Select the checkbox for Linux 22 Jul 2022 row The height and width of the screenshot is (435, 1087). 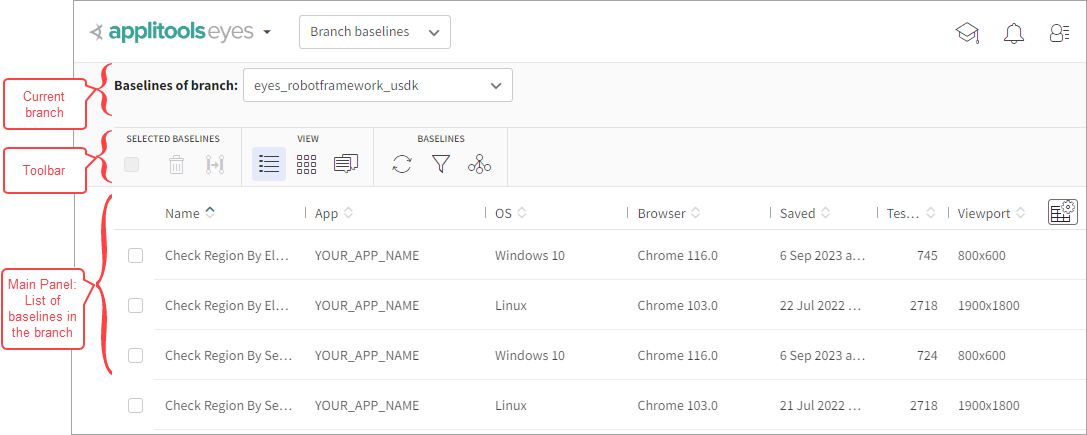point(136,306)
